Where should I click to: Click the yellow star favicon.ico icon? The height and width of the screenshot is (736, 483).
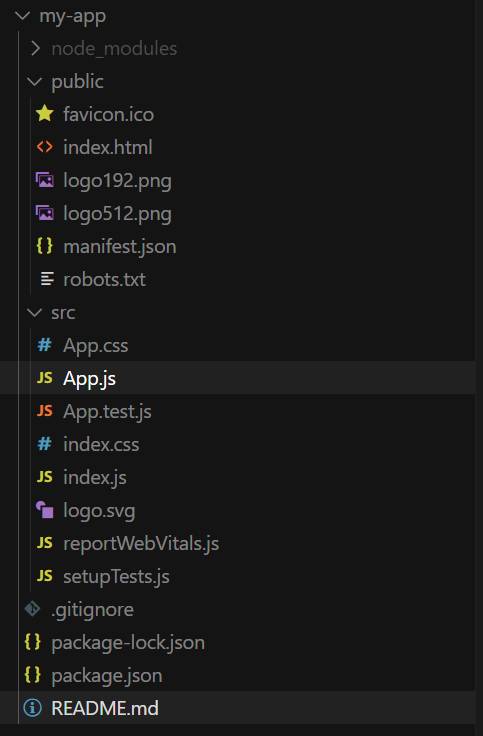(45, 114)
